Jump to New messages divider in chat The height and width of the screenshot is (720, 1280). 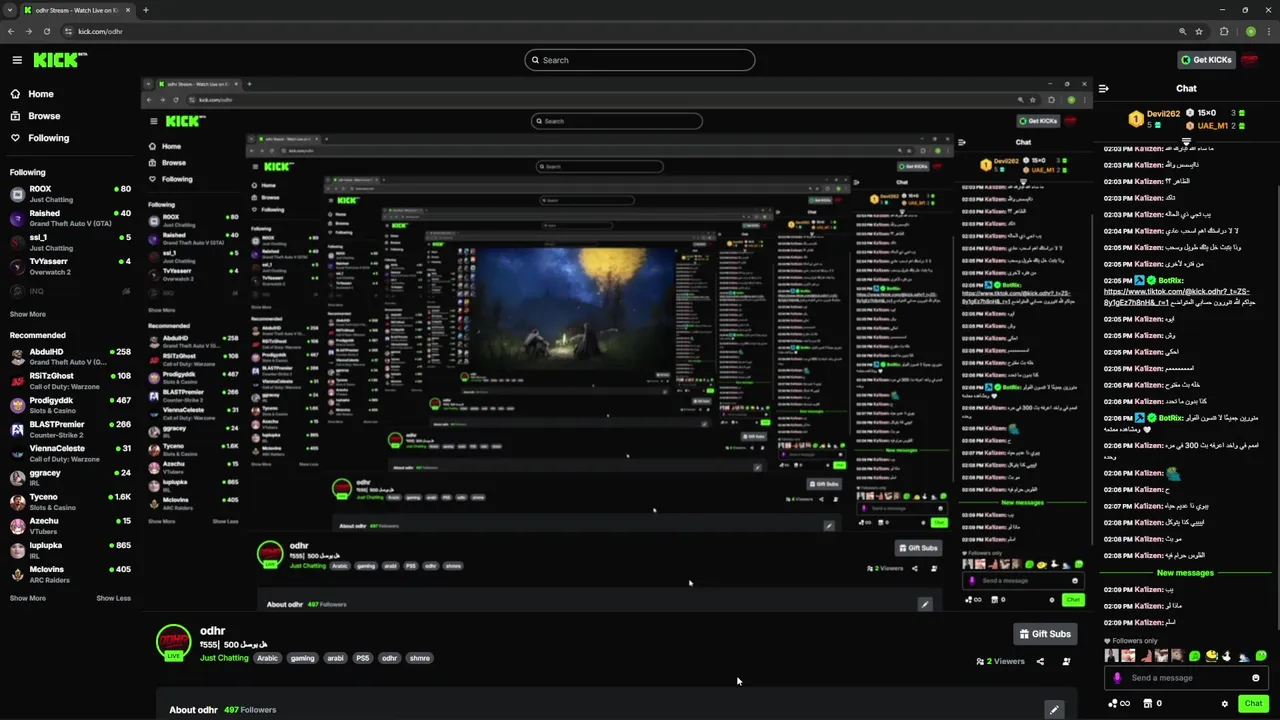click(1185, 573)
